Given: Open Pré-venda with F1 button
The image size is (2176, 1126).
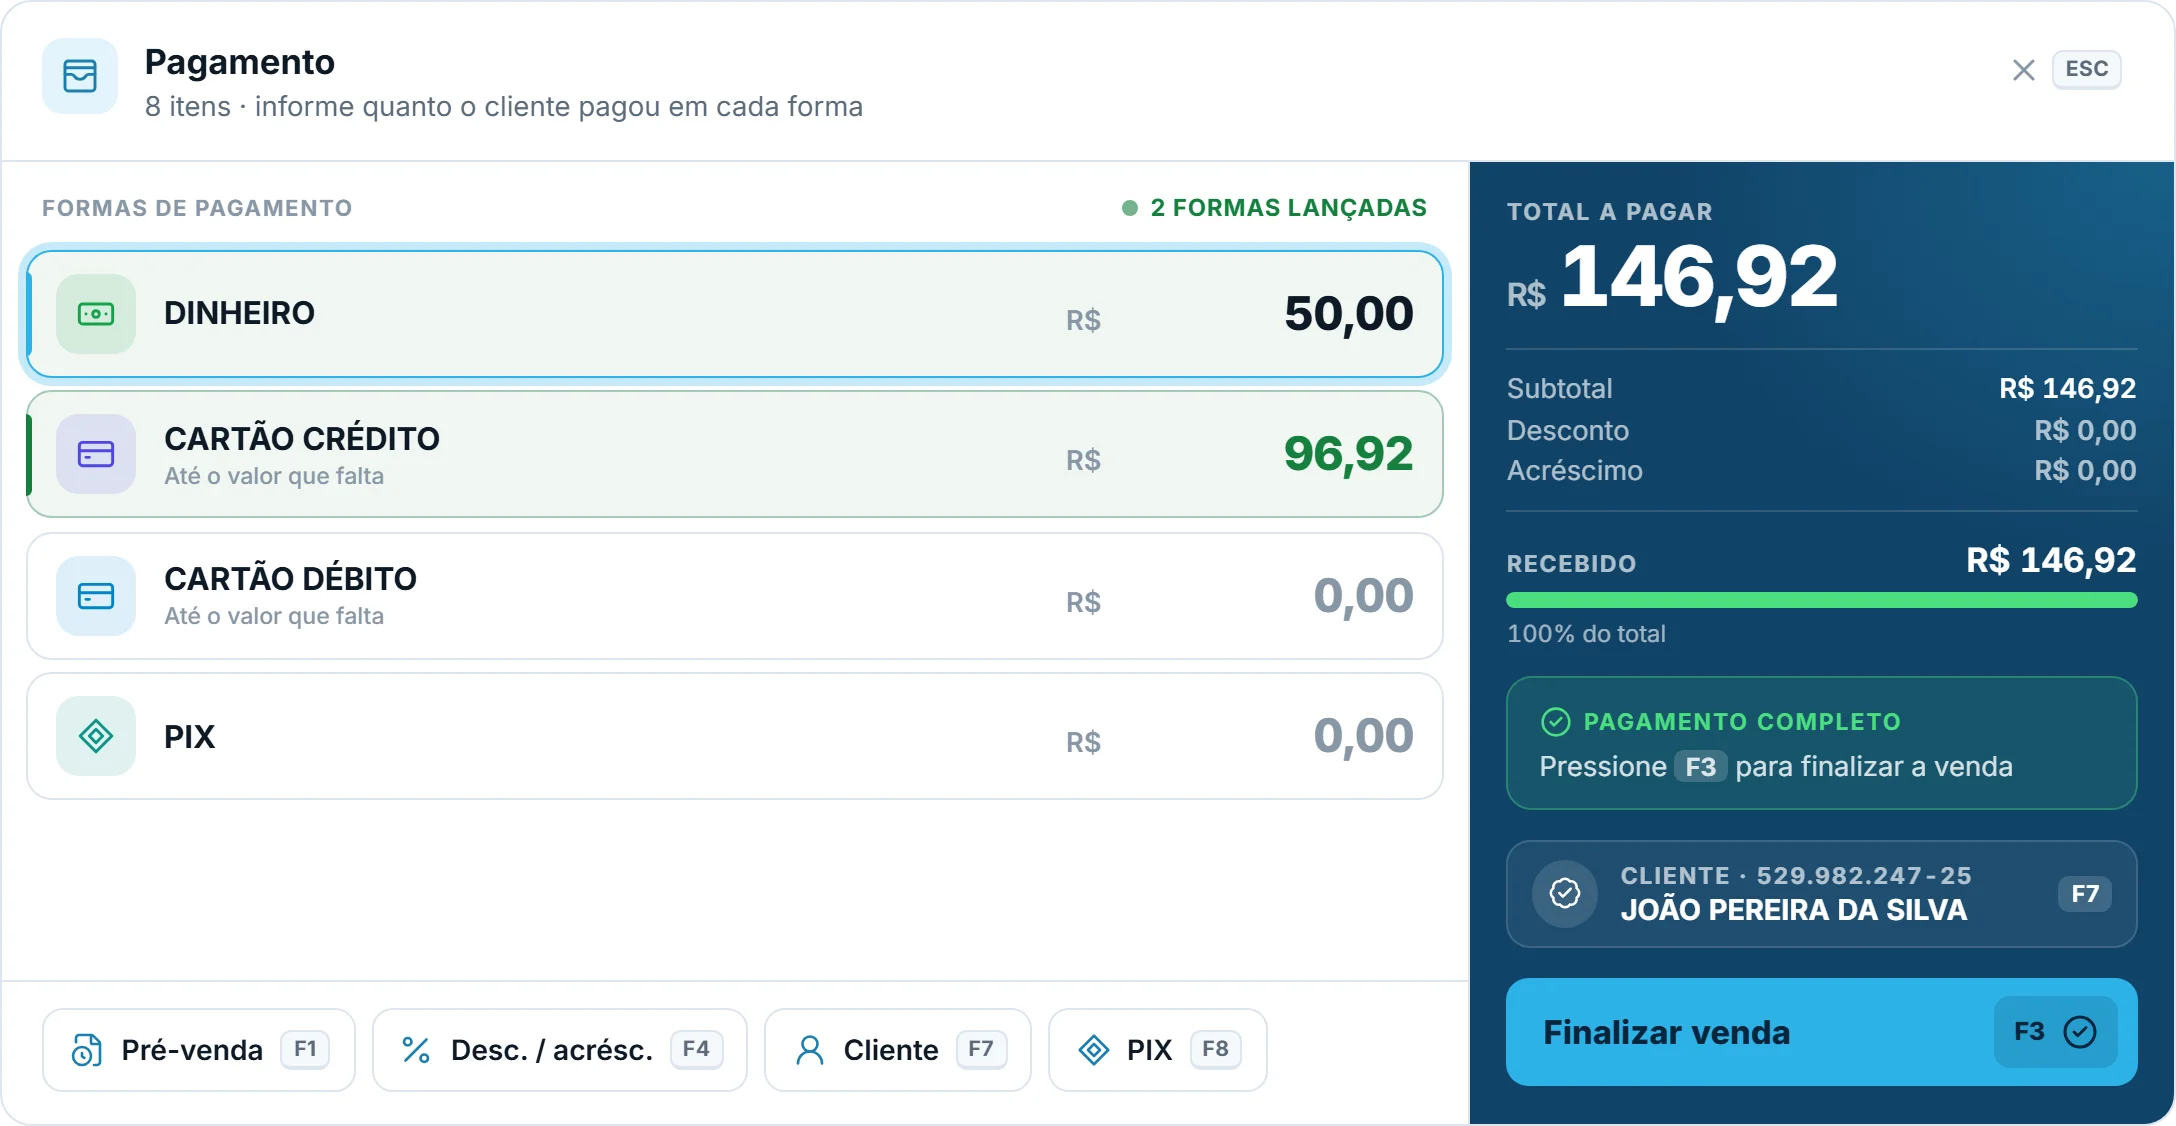Looking at the screenshot, I should pyautogui.click(x=199, y=1050).
